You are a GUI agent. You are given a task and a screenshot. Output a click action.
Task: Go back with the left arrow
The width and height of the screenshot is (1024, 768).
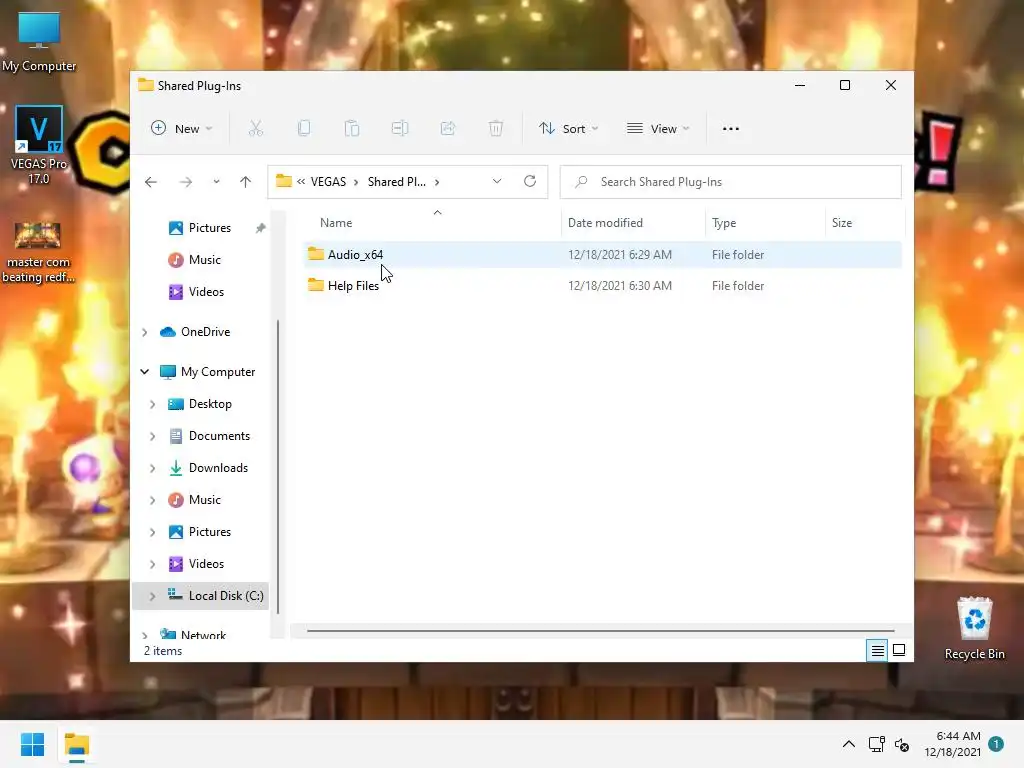coord(151,182)
